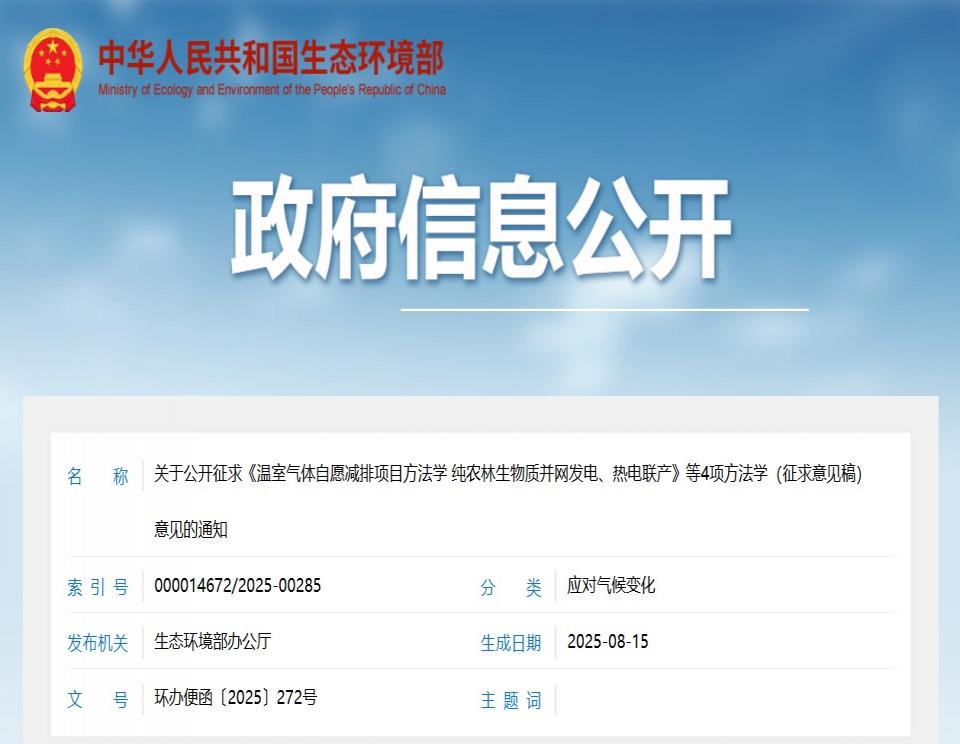Select the 文号 label
The width and height of the screenshot is (960, 744).
tap(98, 699)
